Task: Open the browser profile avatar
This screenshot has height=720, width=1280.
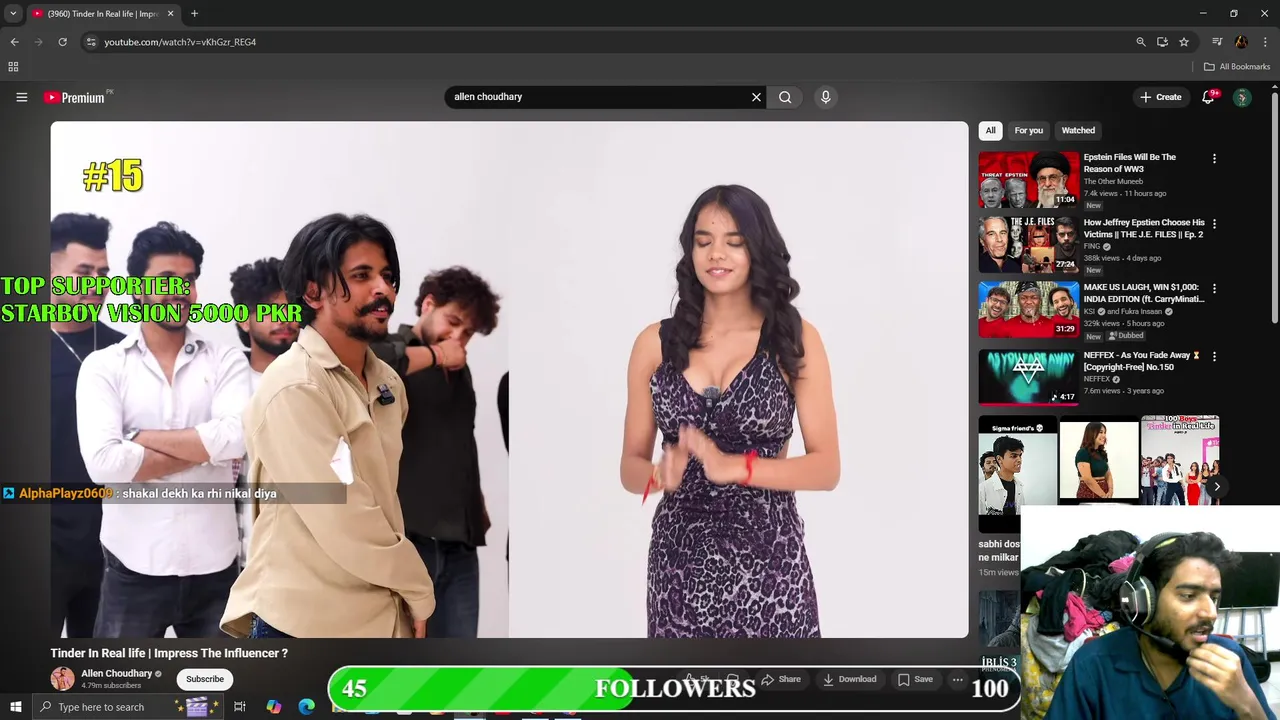Action: coord(1241,42)
